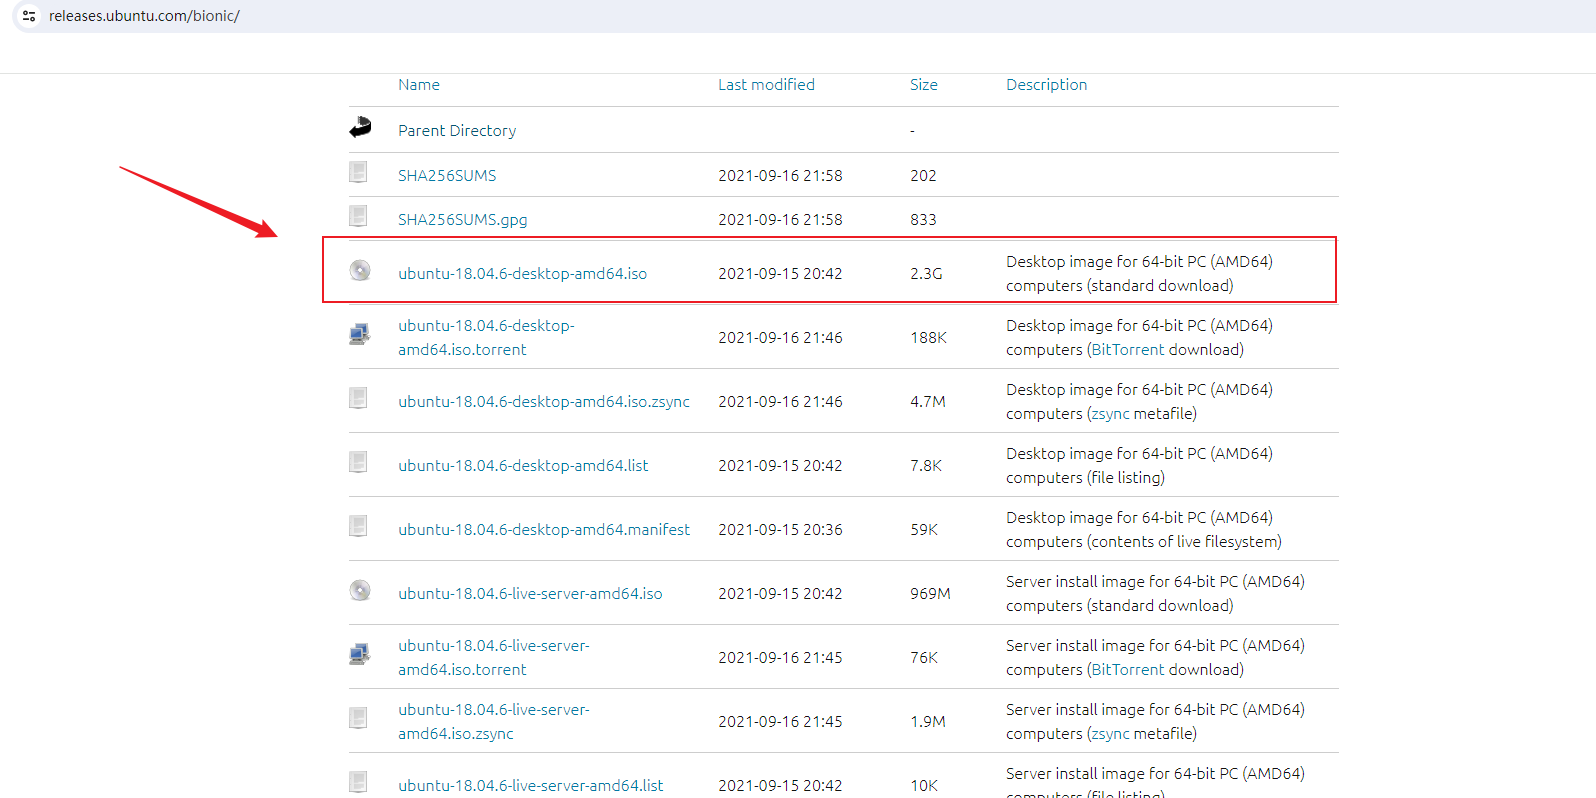Click the 7.8K size value

926,466
